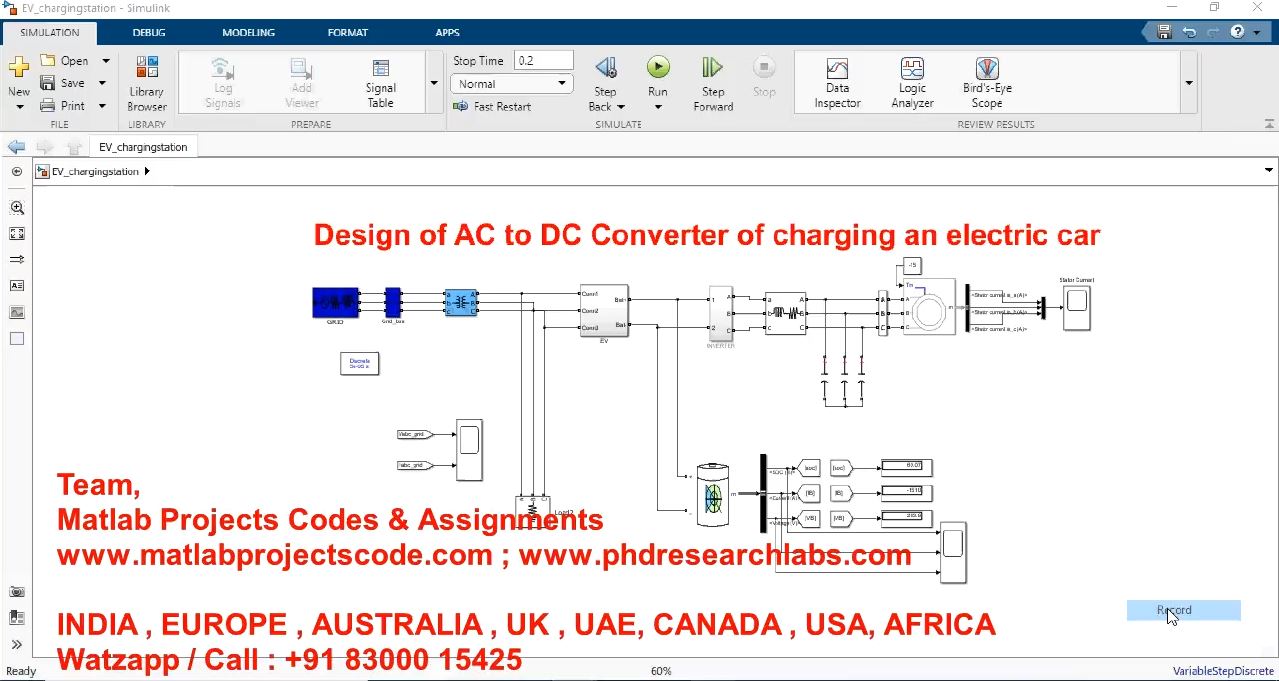Expand the Review Results gallery arrow
Screen dimensions: 1279x681
(x=1189, y=83)
